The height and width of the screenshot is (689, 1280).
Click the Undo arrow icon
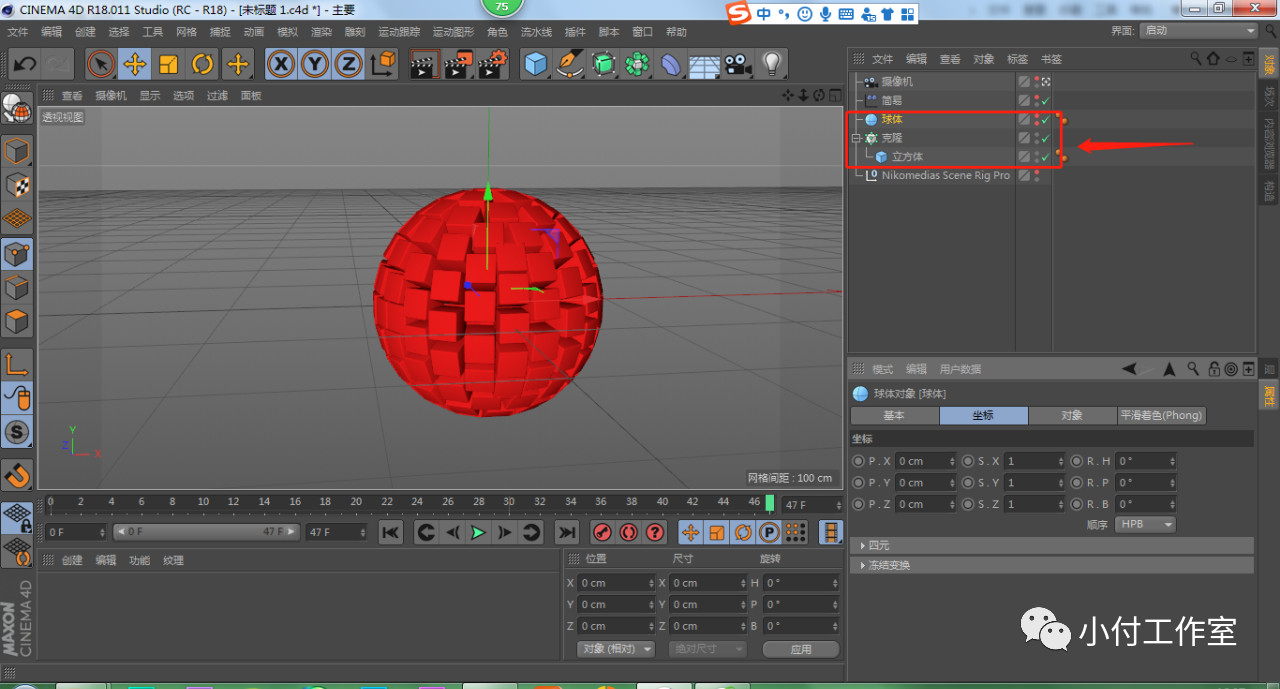25,65
